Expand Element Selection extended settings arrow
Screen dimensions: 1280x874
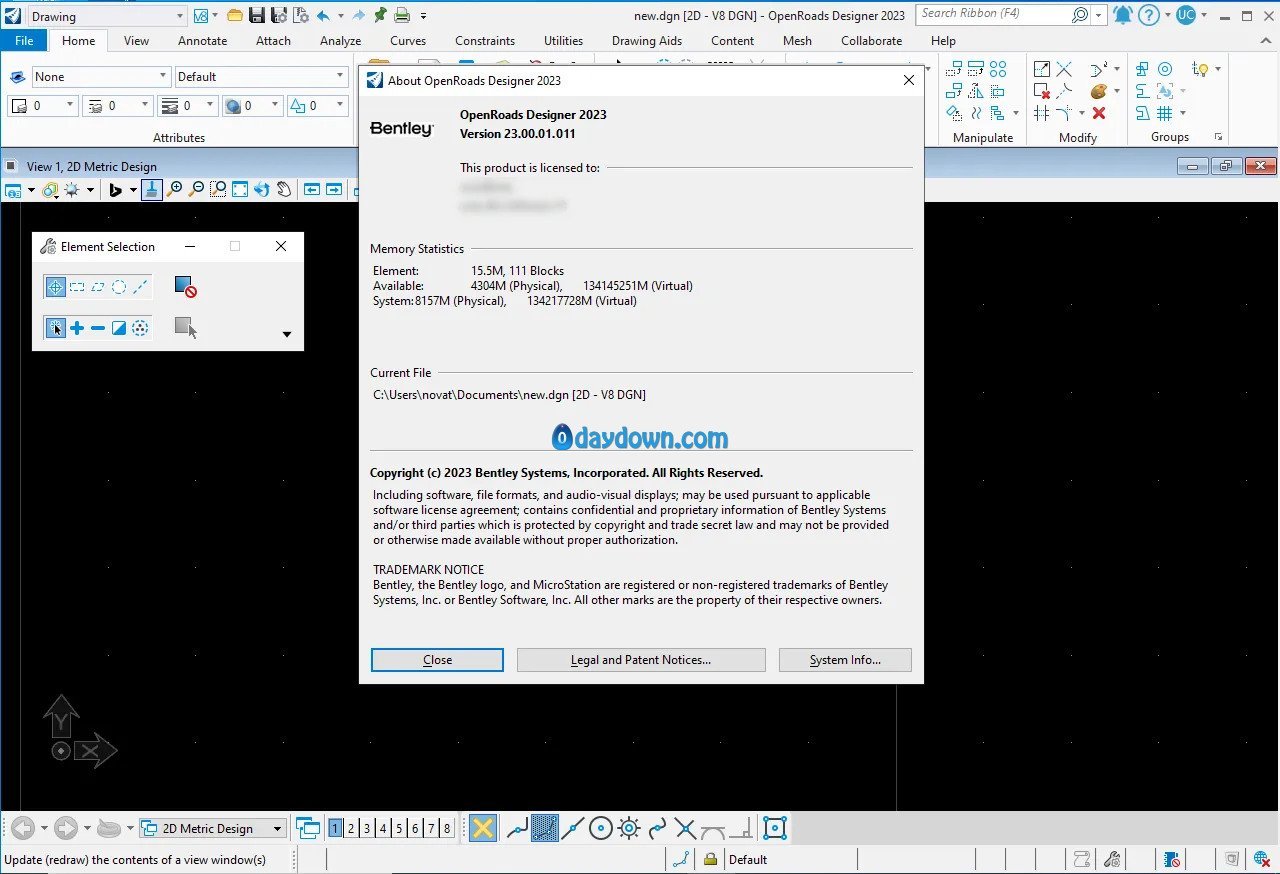click(x=287, y=334)
